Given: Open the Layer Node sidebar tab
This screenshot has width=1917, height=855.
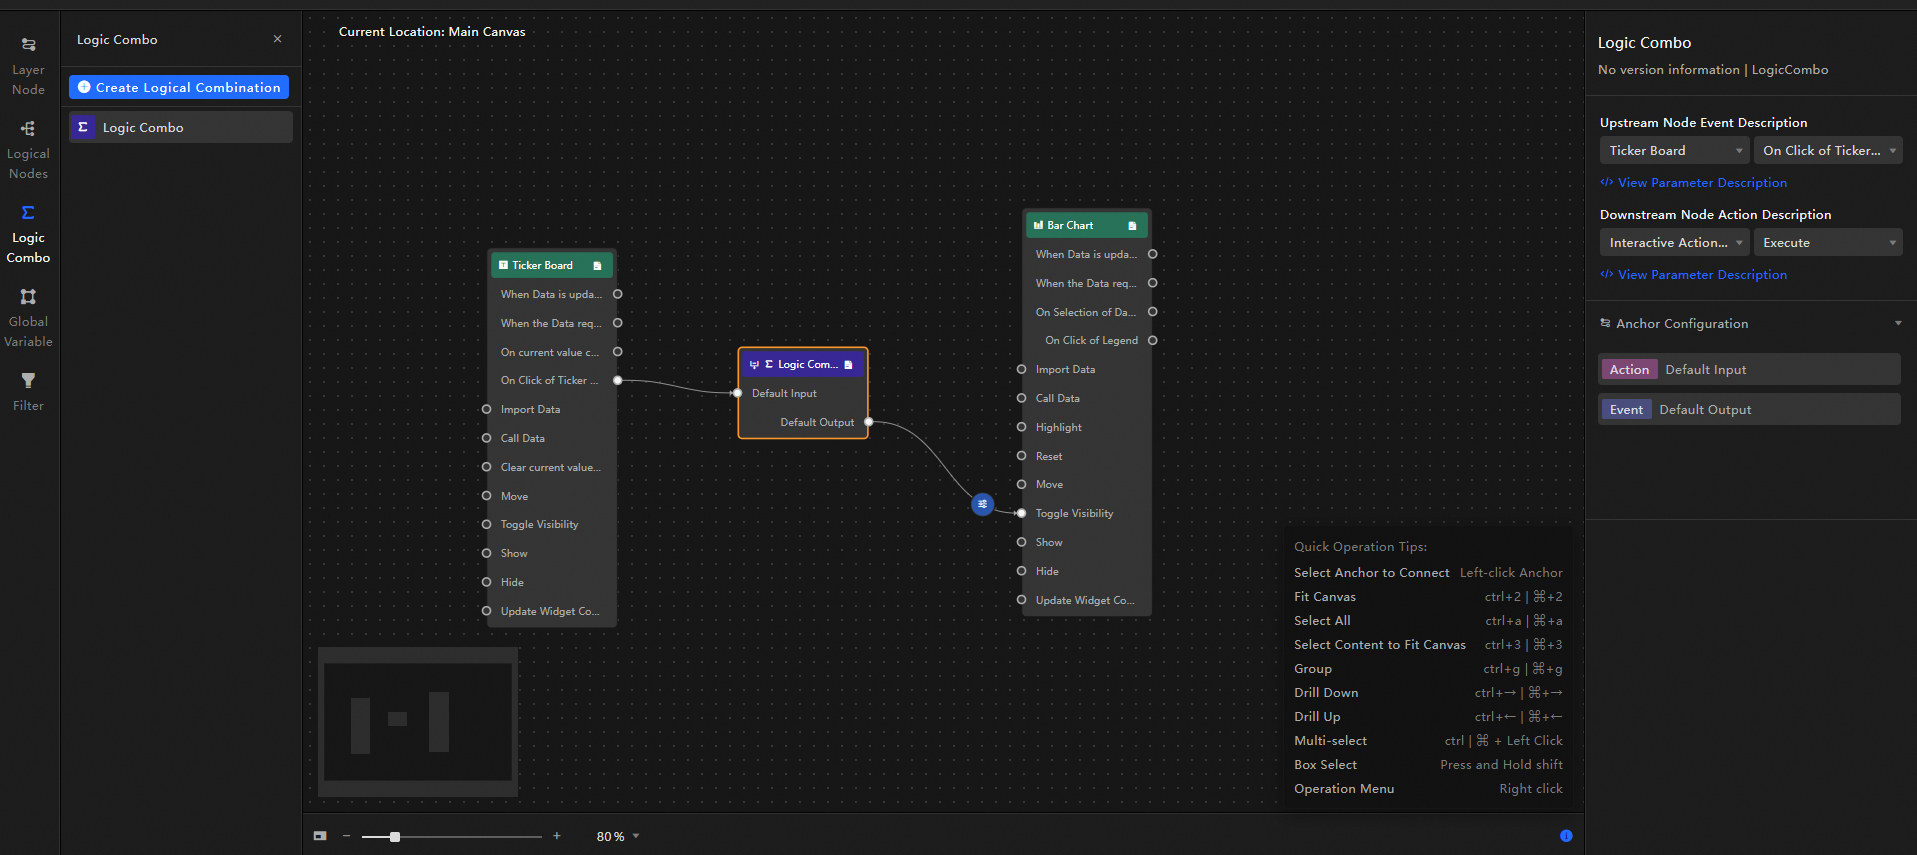Looking at the screenshot, I should click(x=28, y=66).
